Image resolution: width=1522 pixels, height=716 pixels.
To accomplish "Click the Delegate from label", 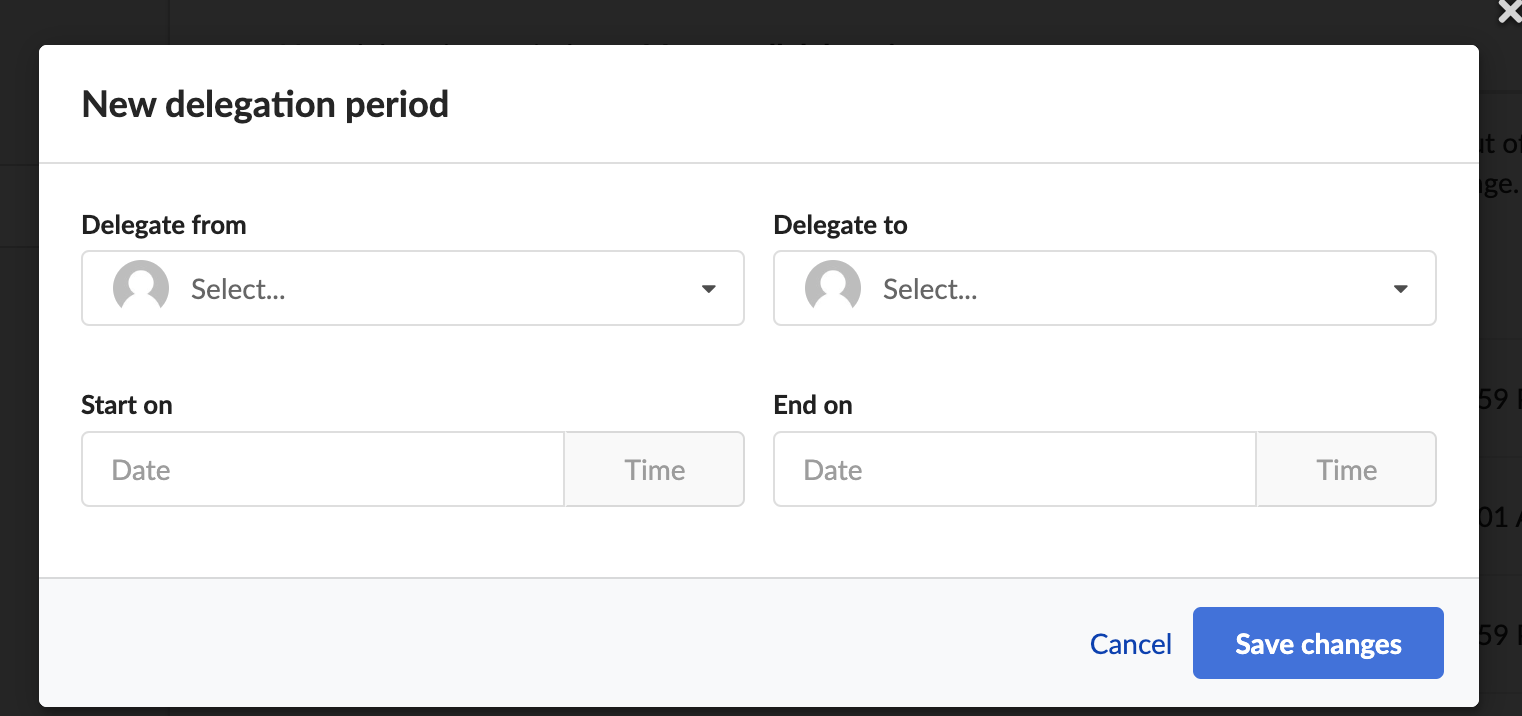I will pos(164,225).
